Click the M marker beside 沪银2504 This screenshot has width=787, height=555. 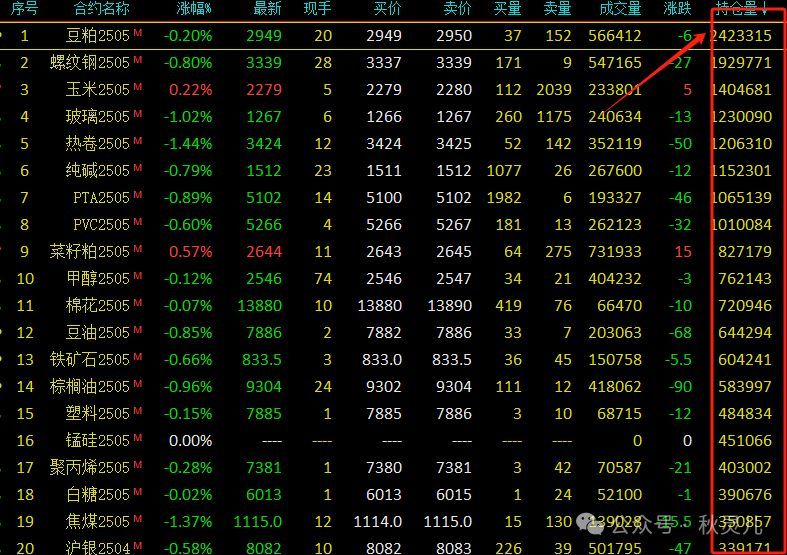(138, 545)
